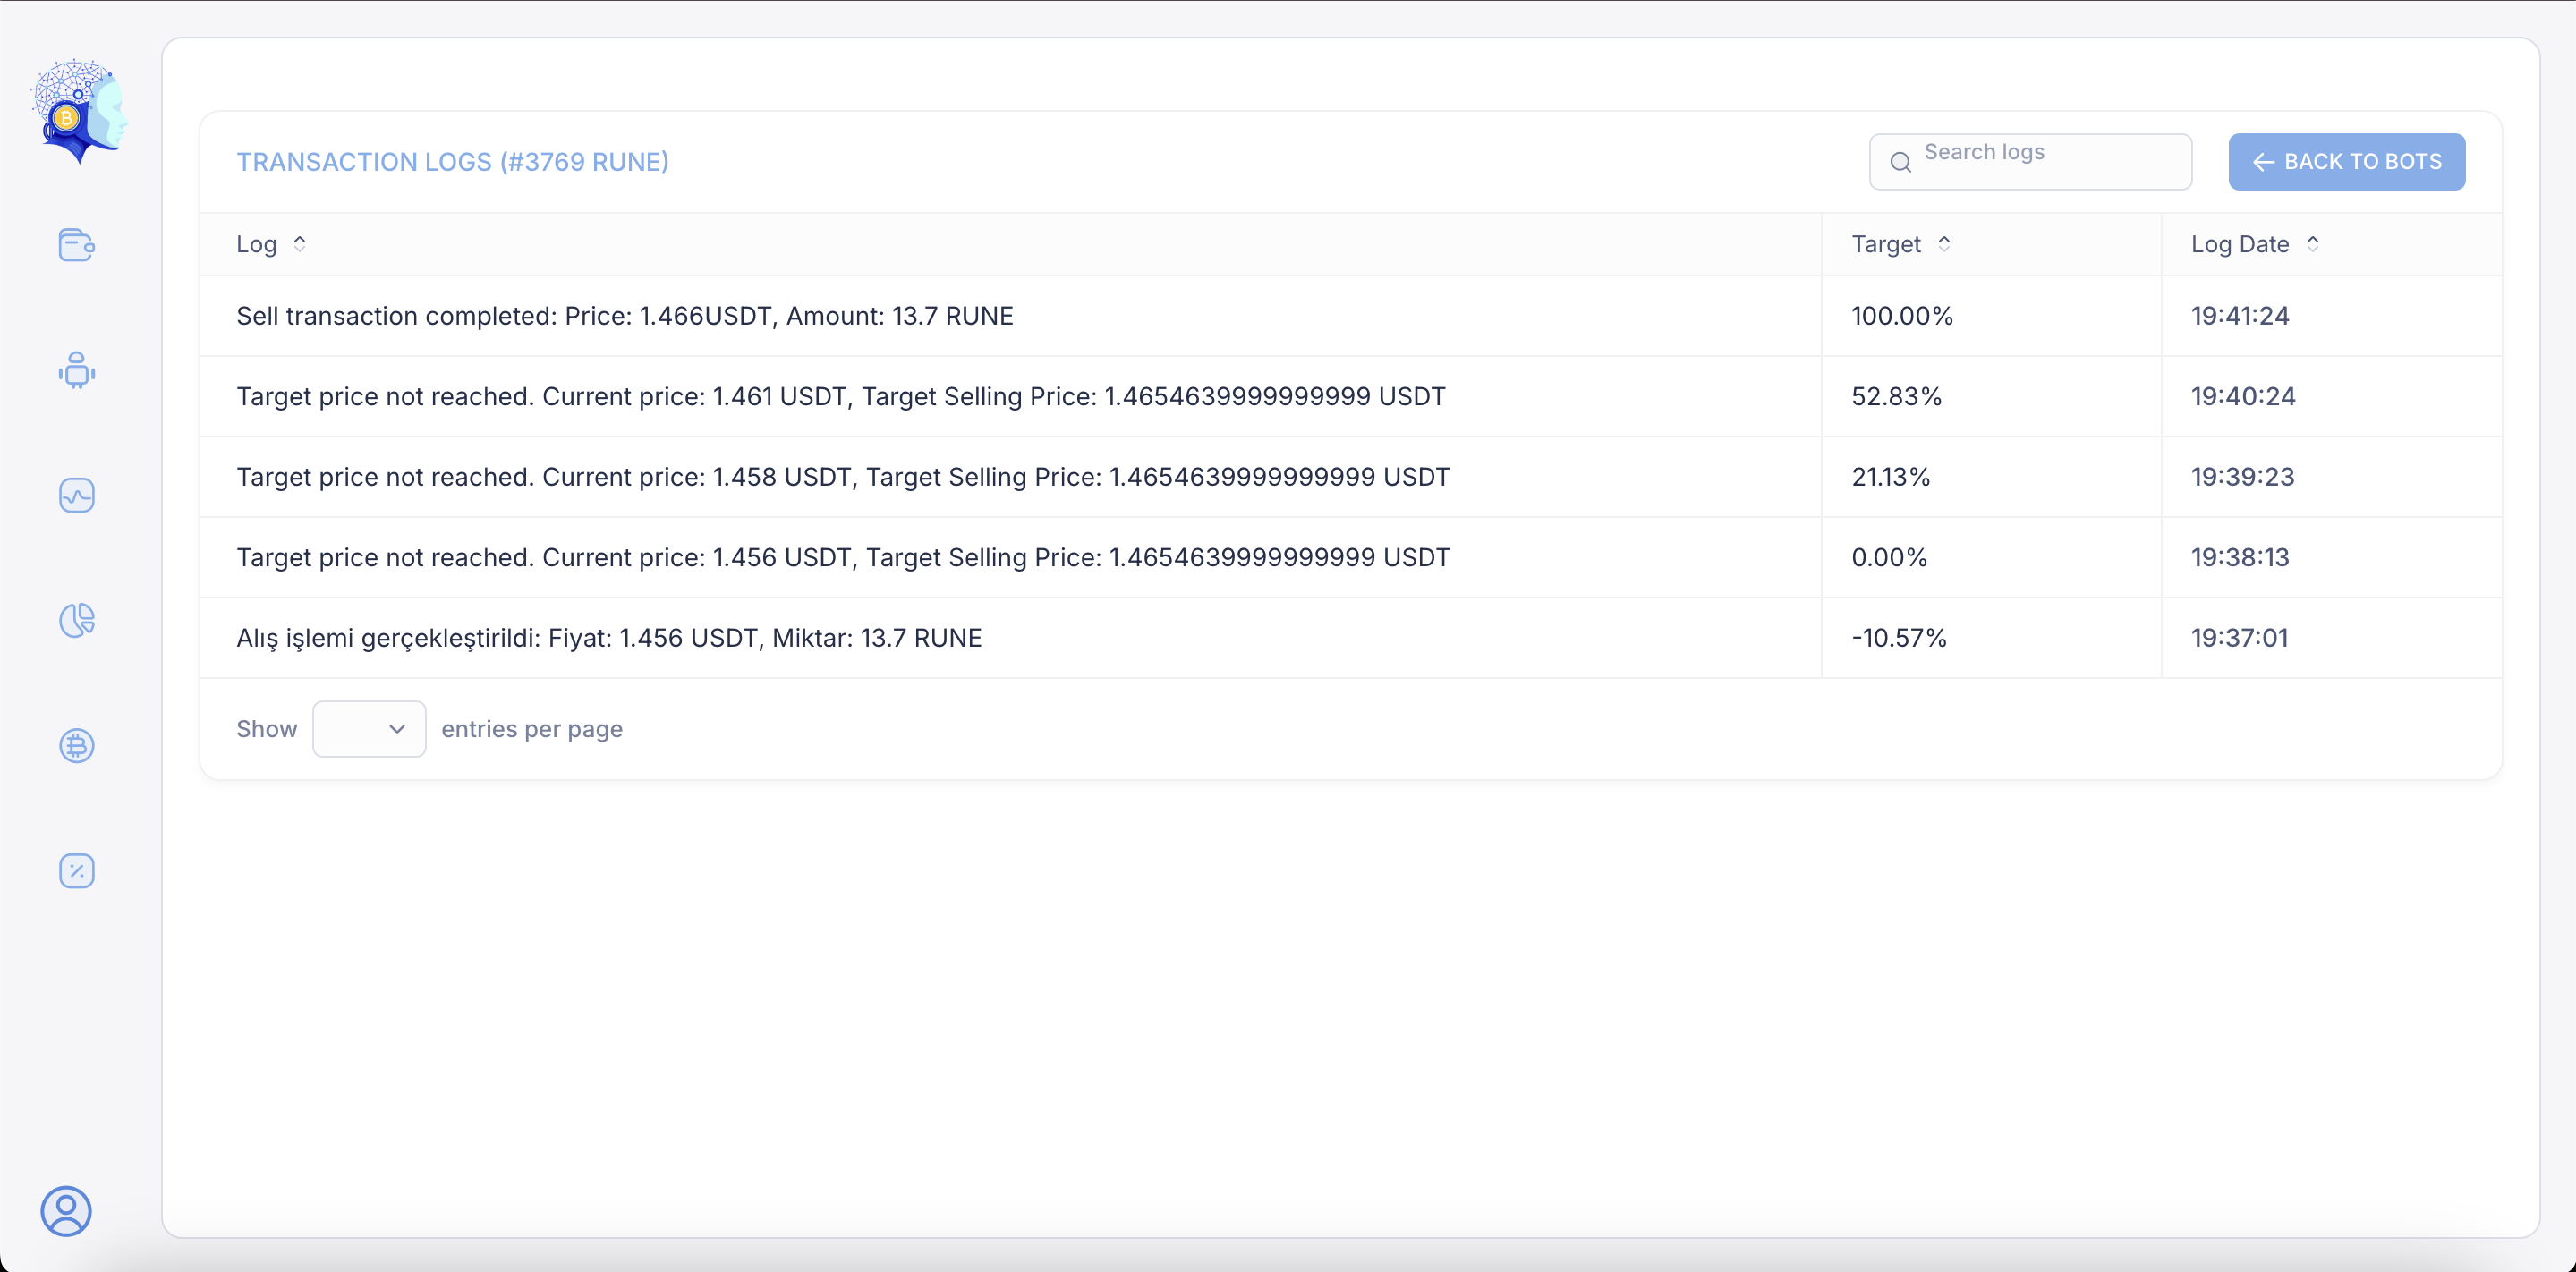Open the bitcoin coin icon in sidebar

coord(76,746)
